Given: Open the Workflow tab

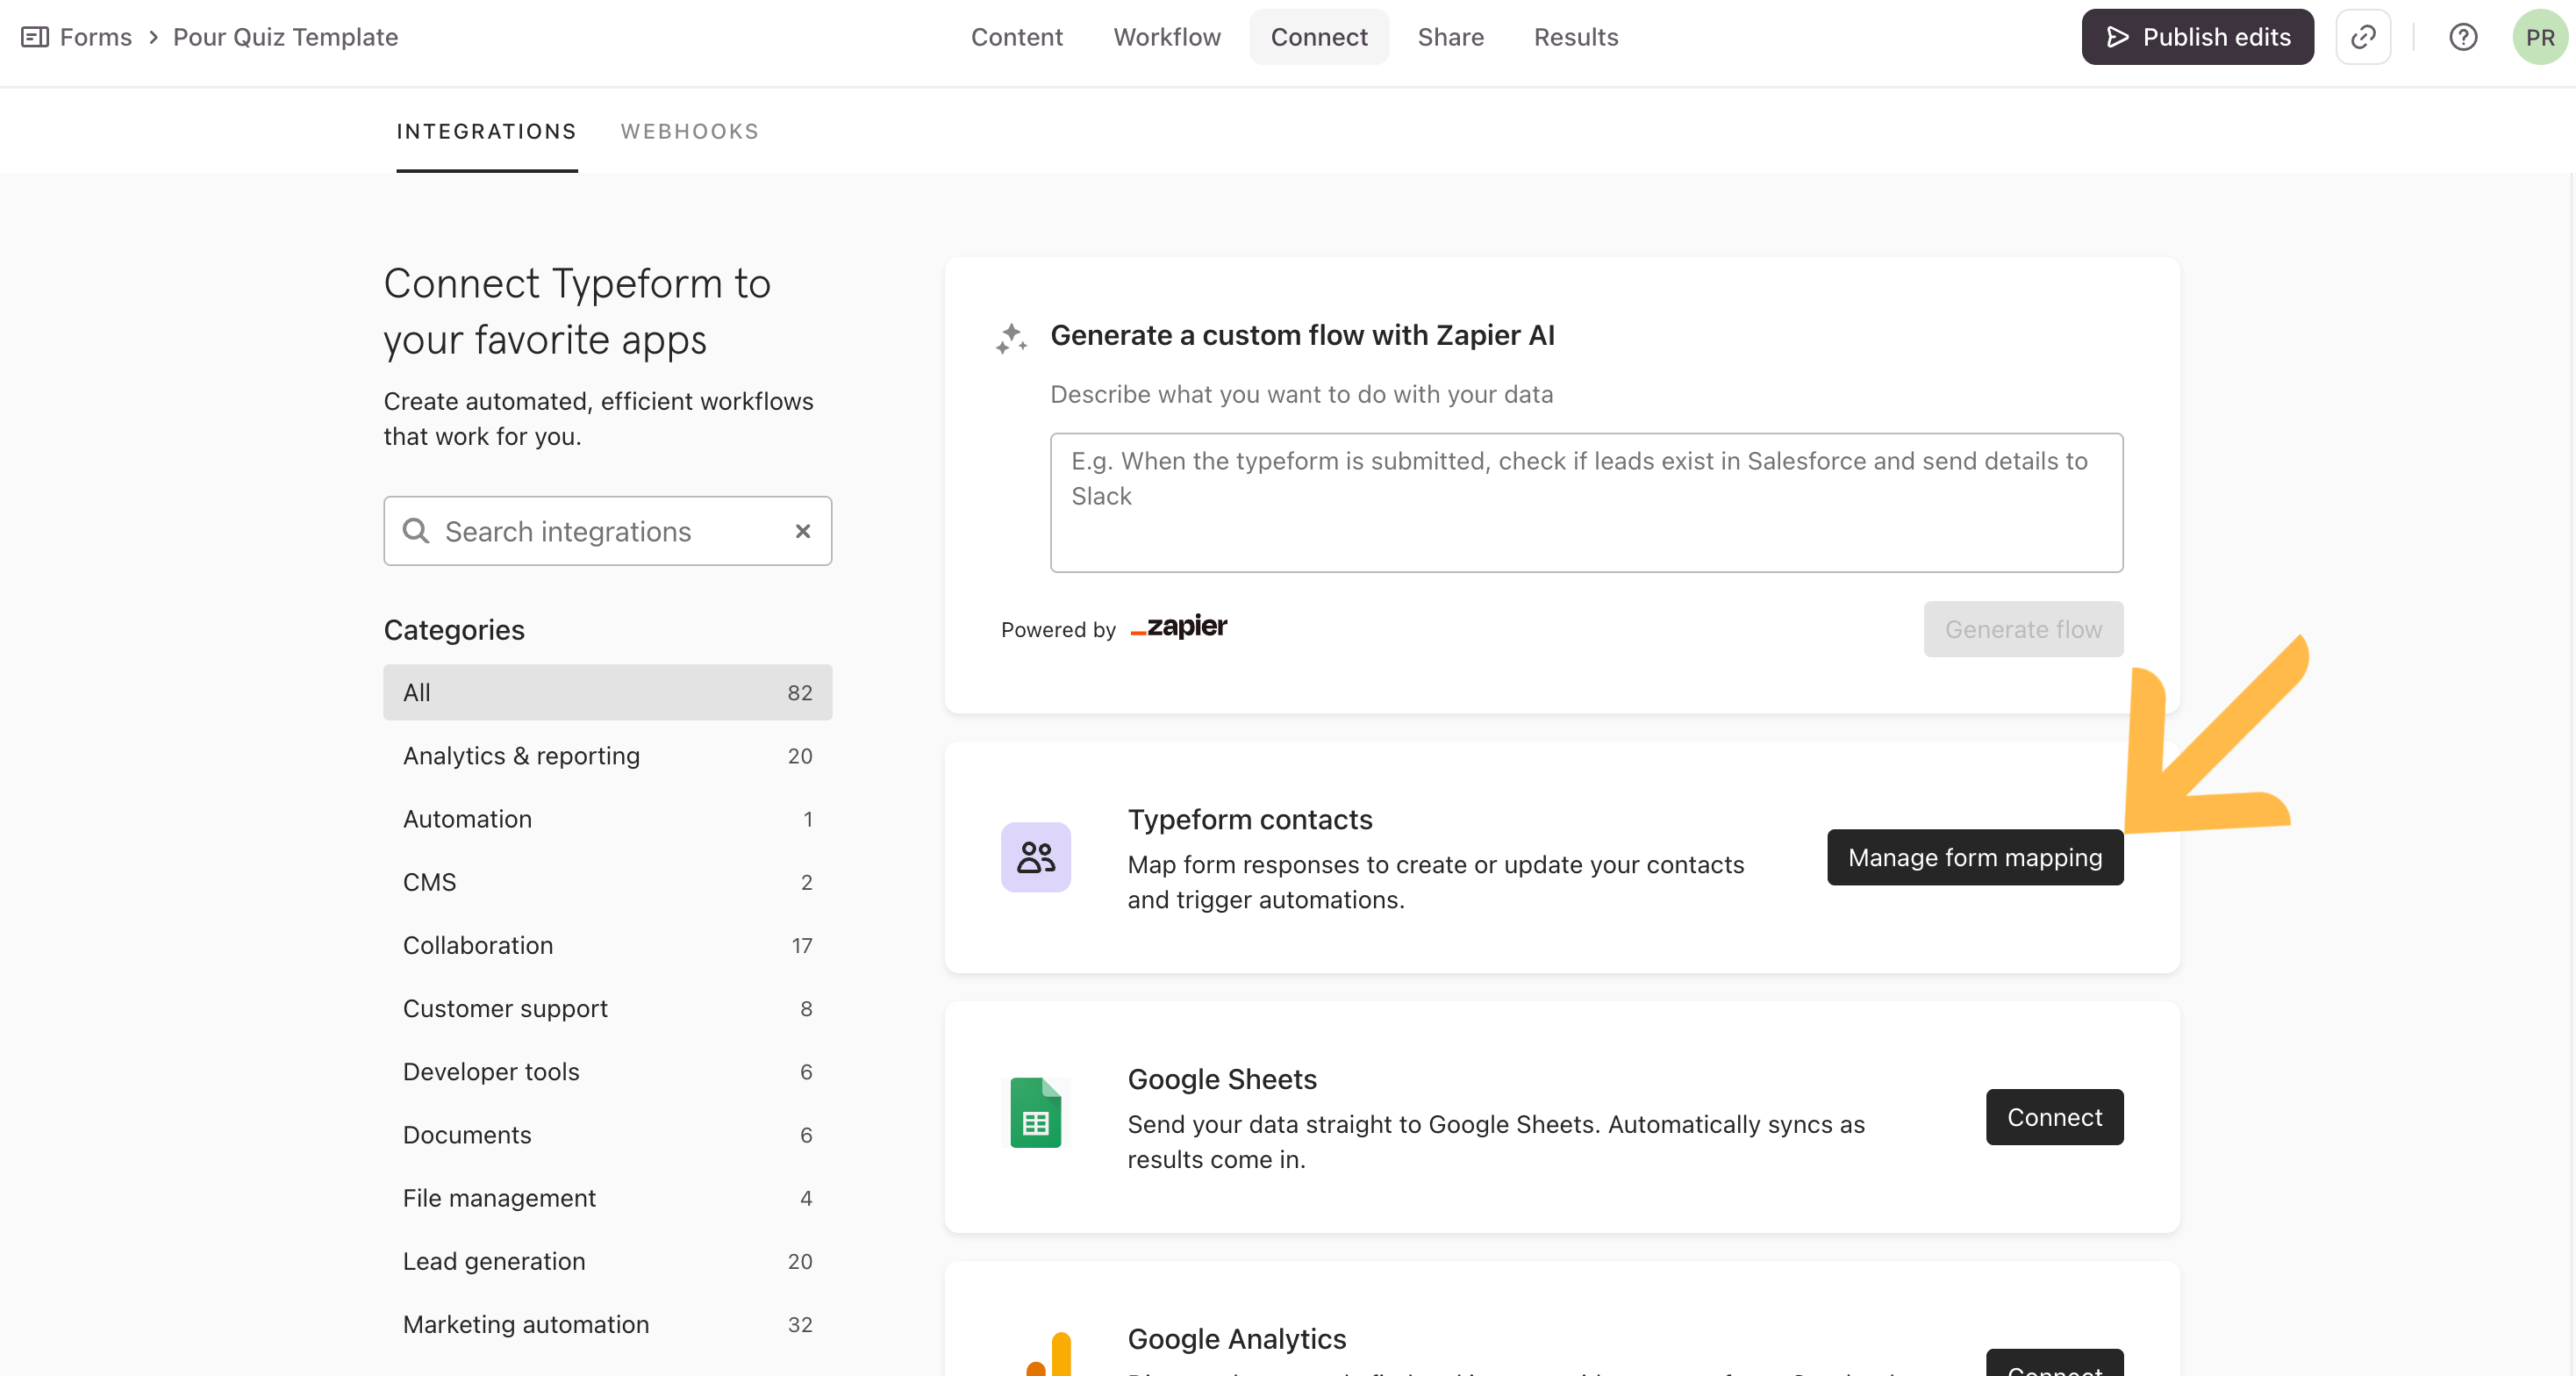Looking at the screenshot, I should click(1167, 37).
